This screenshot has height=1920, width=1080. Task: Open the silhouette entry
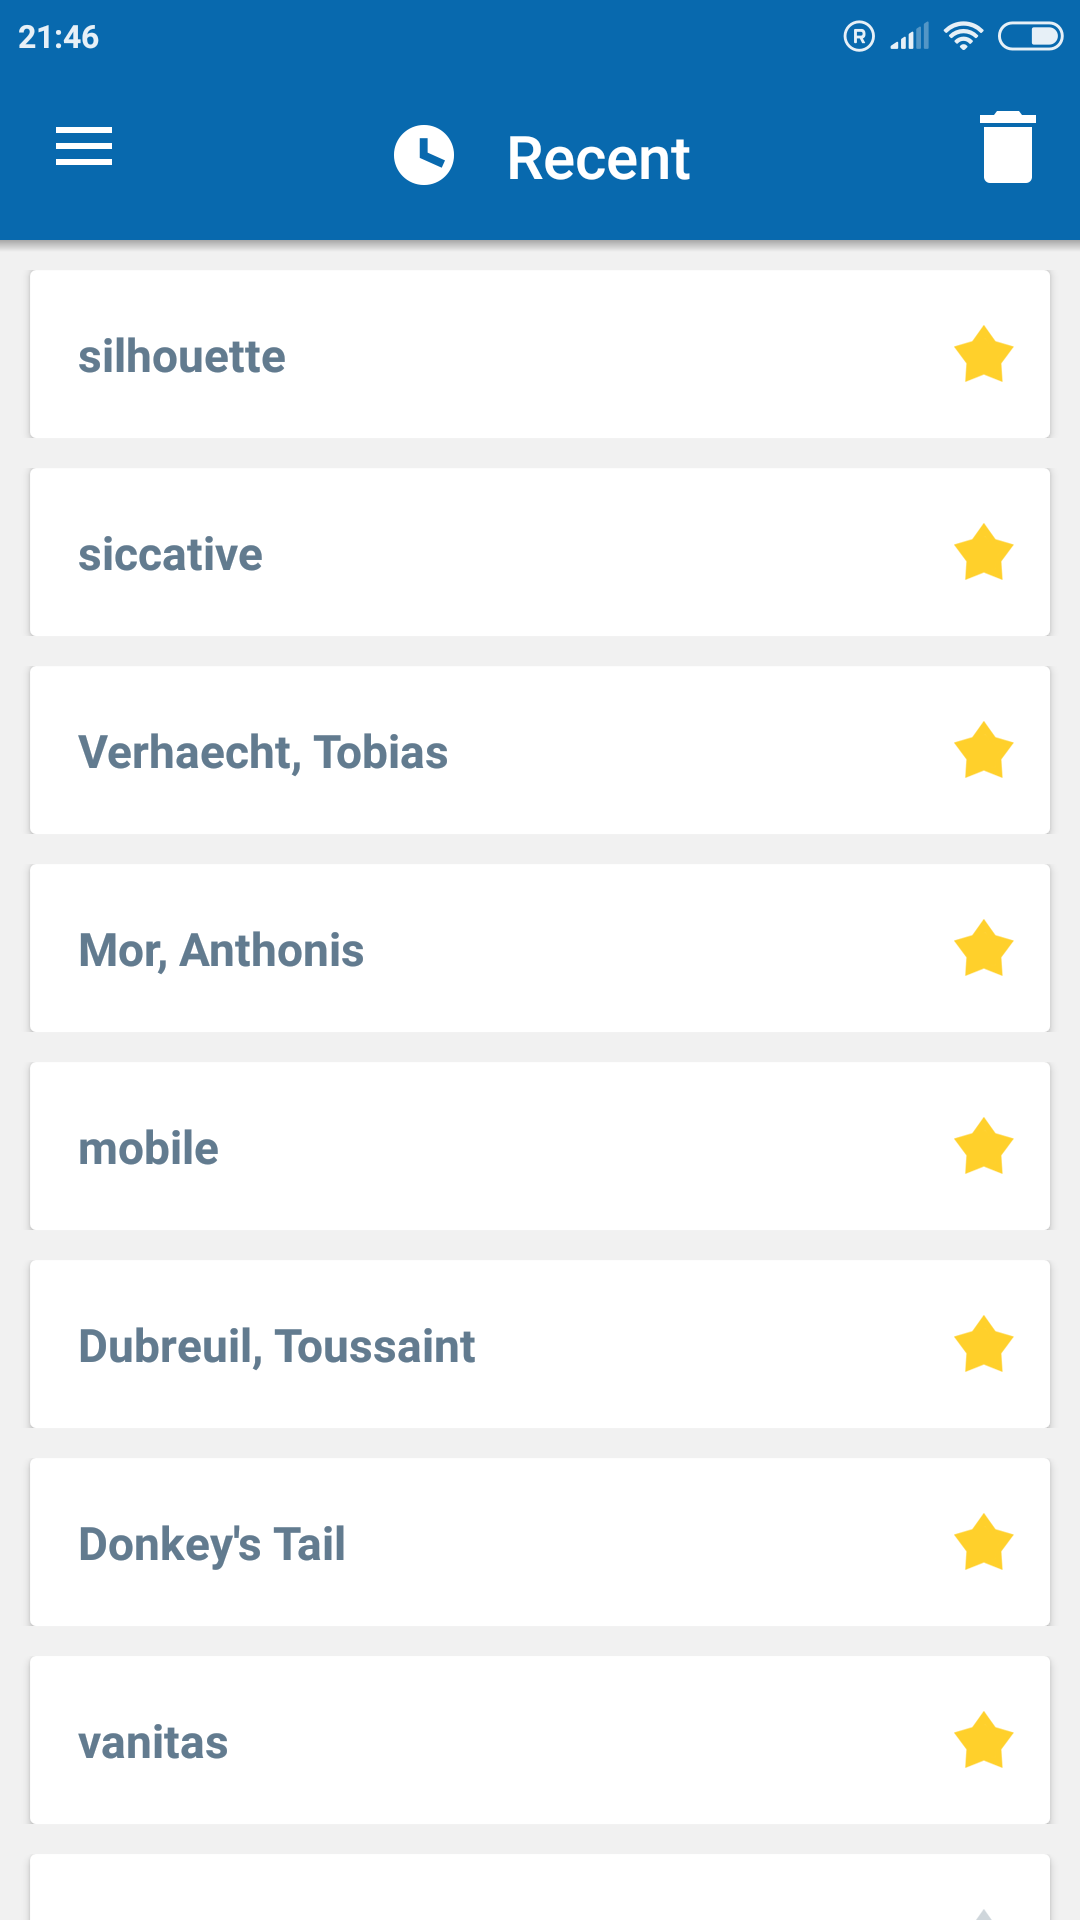coord(540,354)
